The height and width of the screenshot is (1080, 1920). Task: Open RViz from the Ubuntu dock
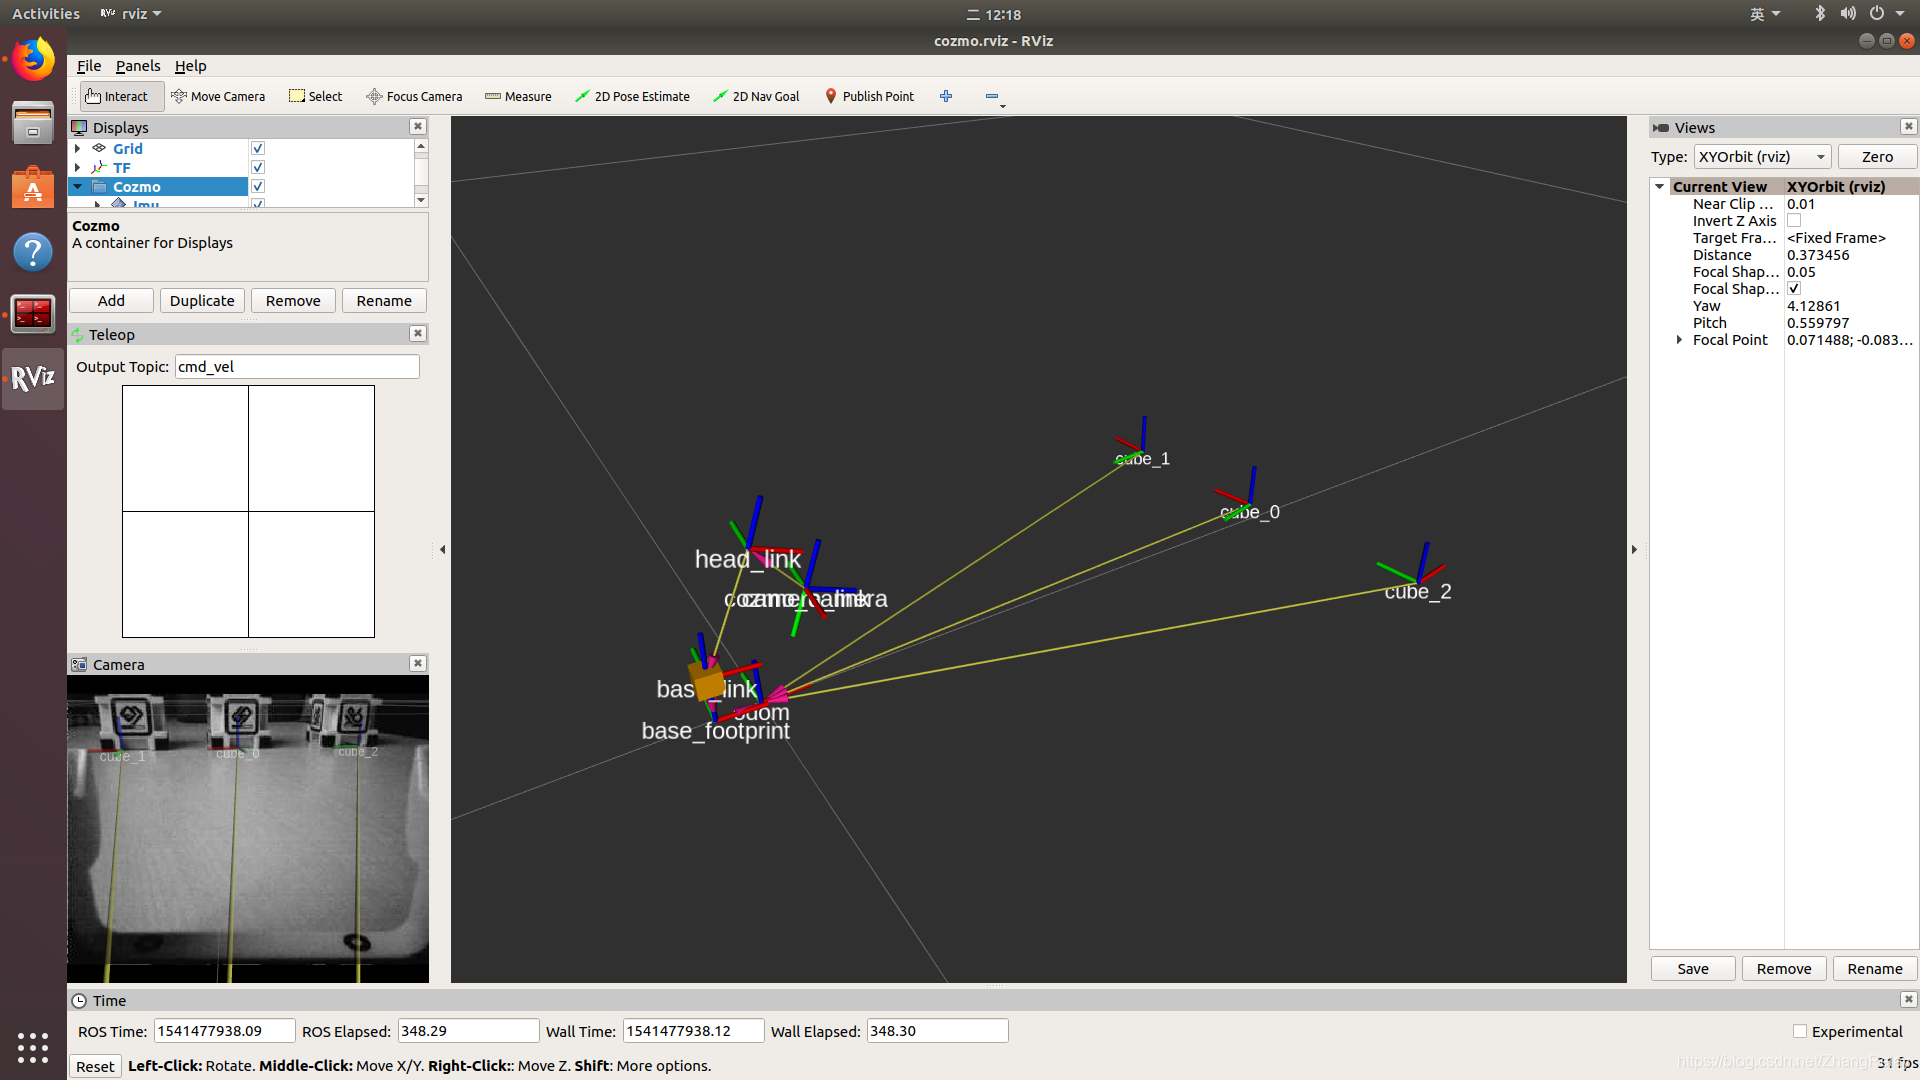[33, 378]
